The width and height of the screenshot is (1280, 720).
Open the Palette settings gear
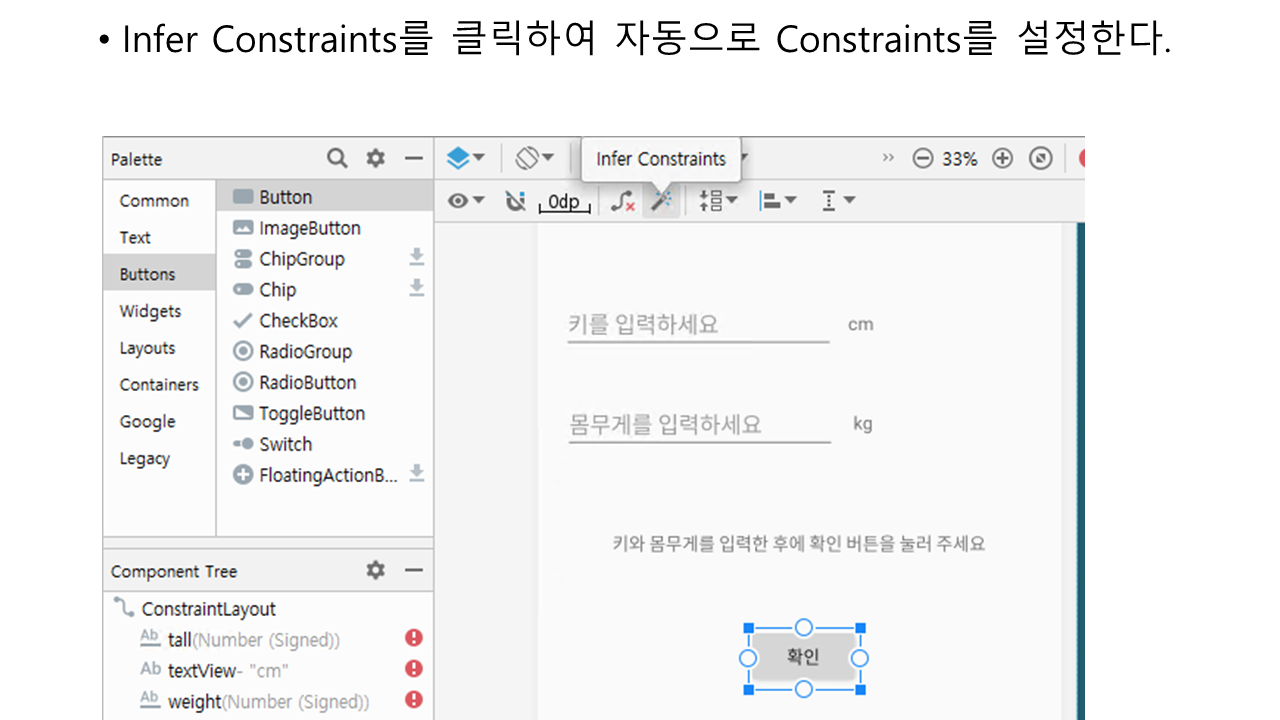click(x=375, y=158)
